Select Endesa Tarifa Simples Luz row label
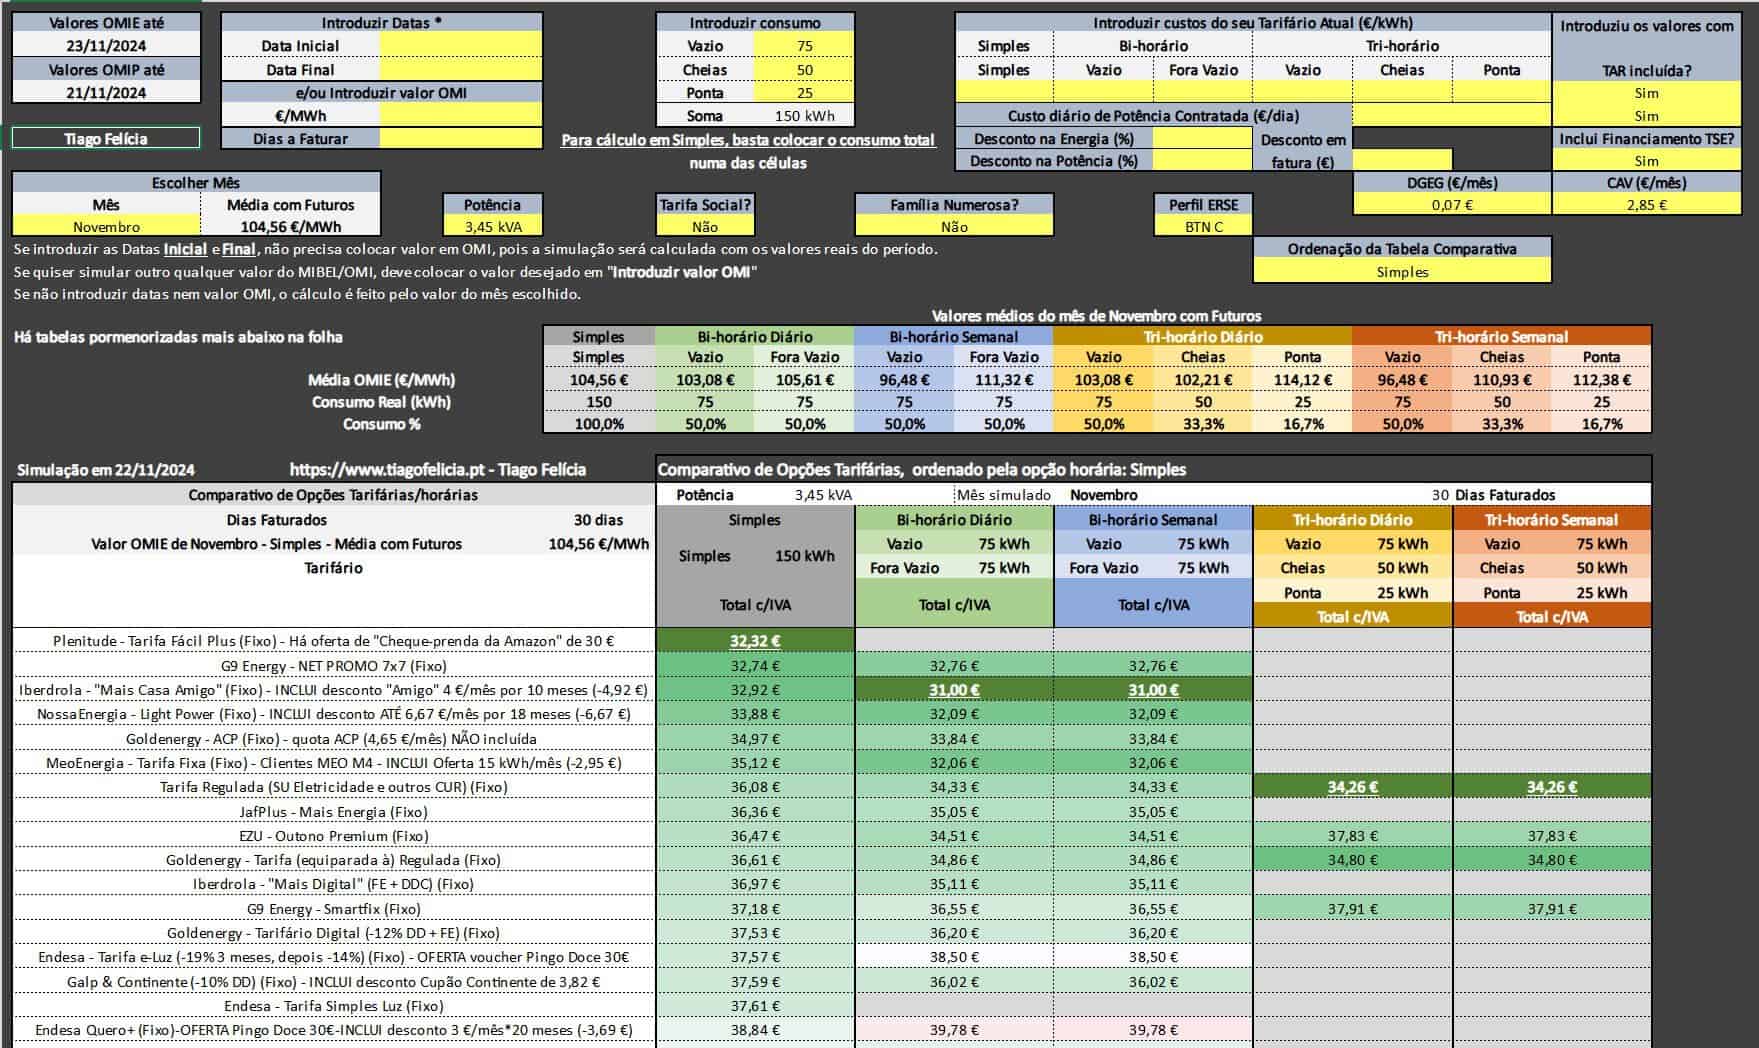 click(334, 1006)
